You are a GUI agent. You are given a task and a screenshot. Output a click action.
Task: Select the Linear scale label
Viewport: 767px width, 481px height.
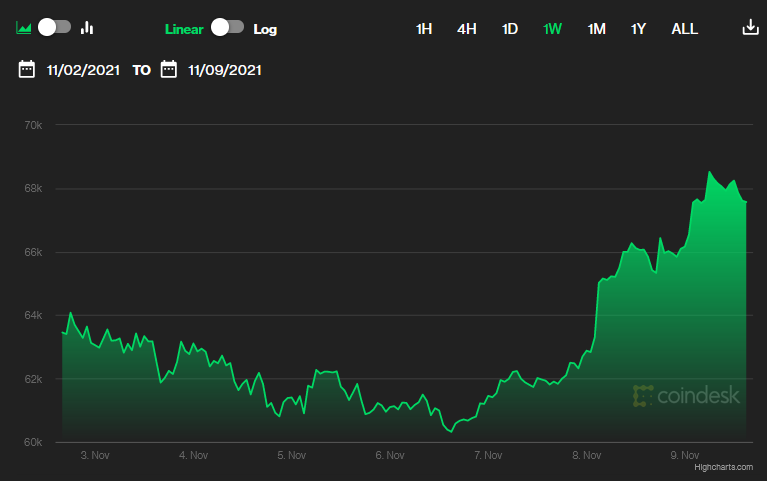coord(184,29)
